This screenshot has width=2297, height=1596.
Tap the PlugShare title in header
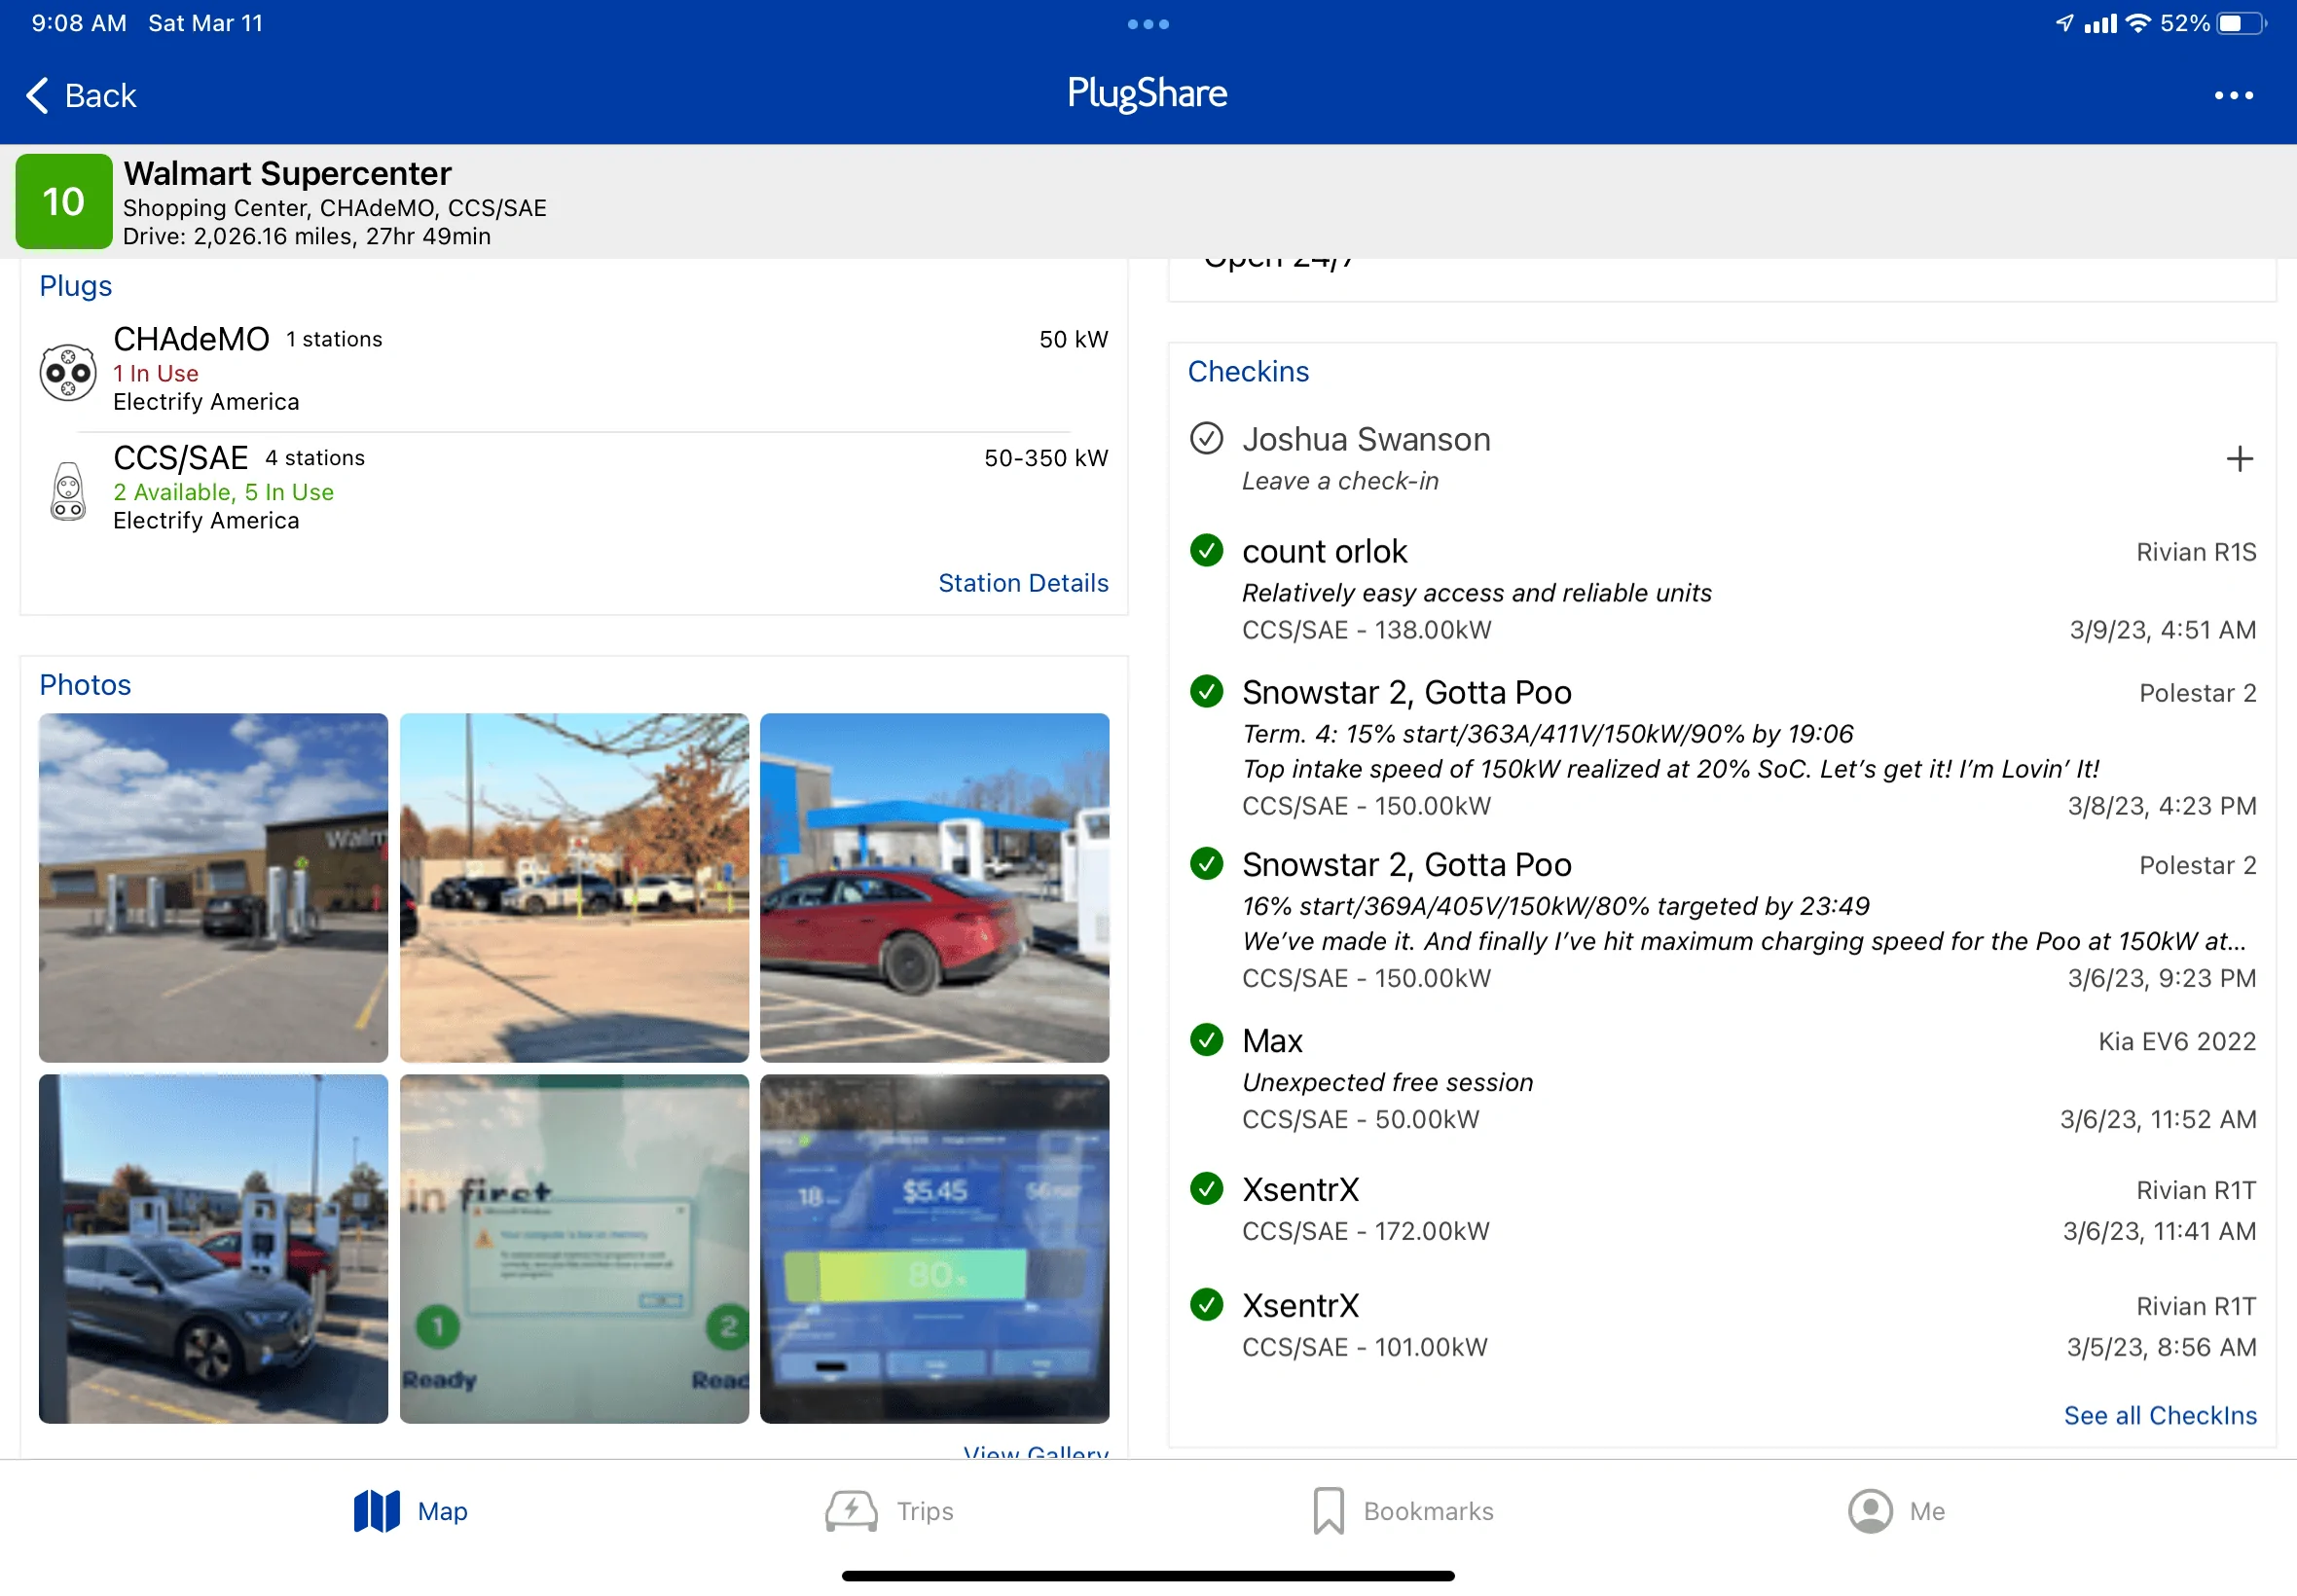(1147, 94)
